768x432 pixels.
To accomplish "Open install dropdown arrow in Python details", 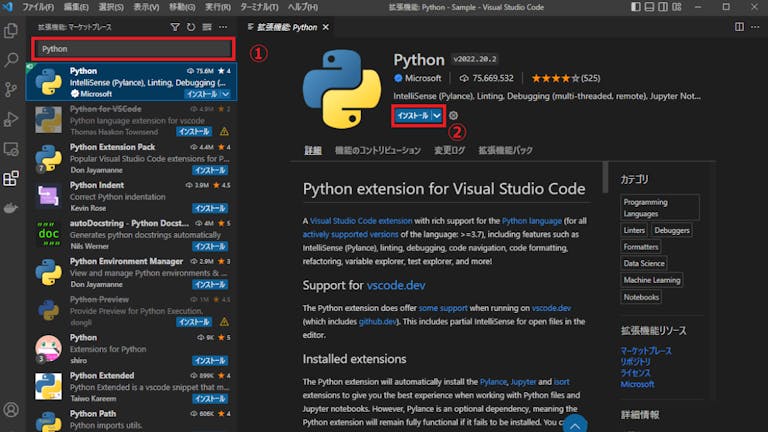I will click(x=436, y=116).
